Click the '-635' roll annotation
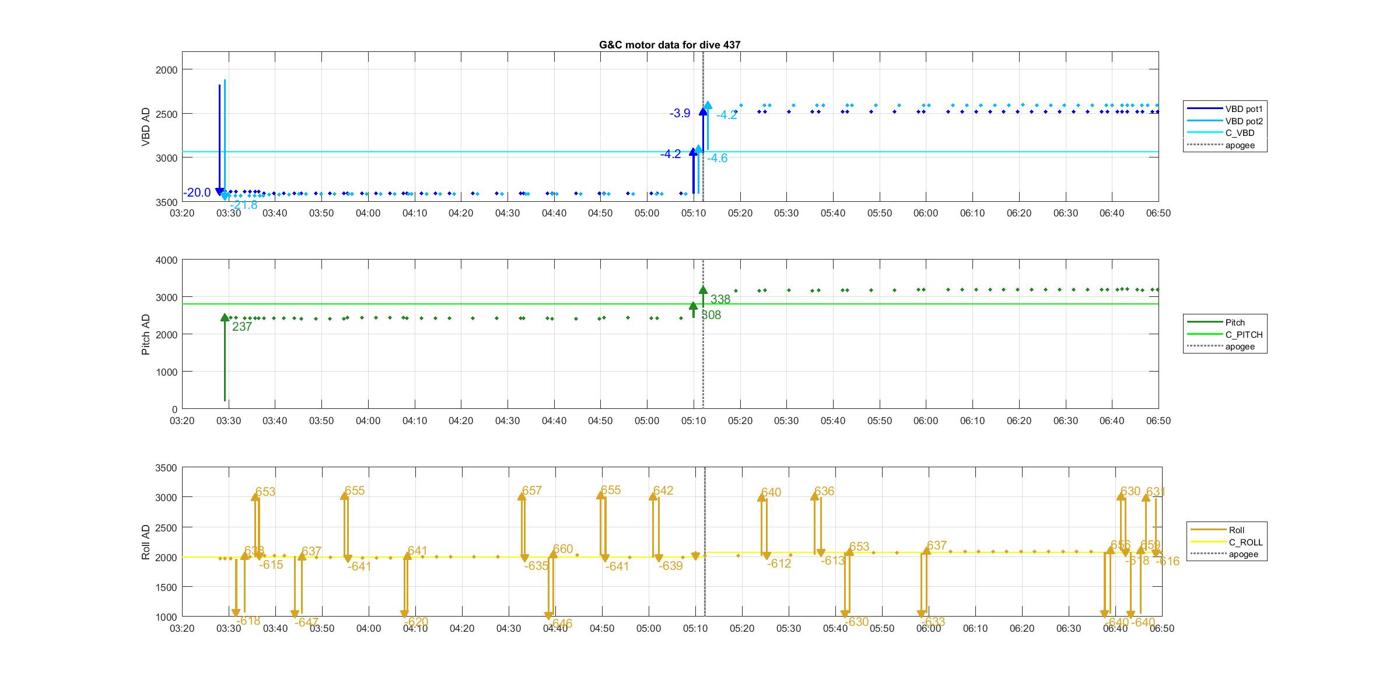 [537, 566]
